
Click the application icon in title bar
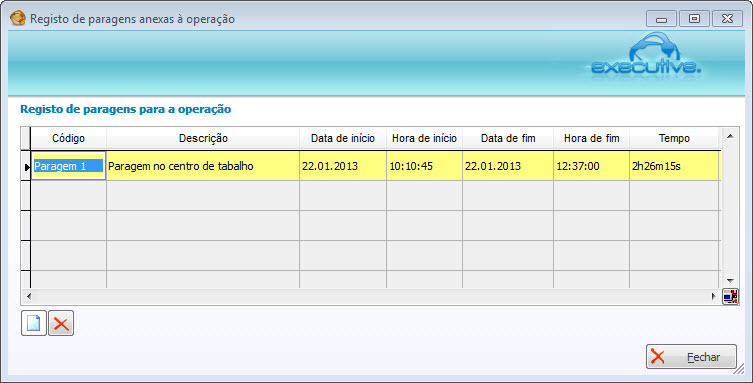click(x=18, y=19)
